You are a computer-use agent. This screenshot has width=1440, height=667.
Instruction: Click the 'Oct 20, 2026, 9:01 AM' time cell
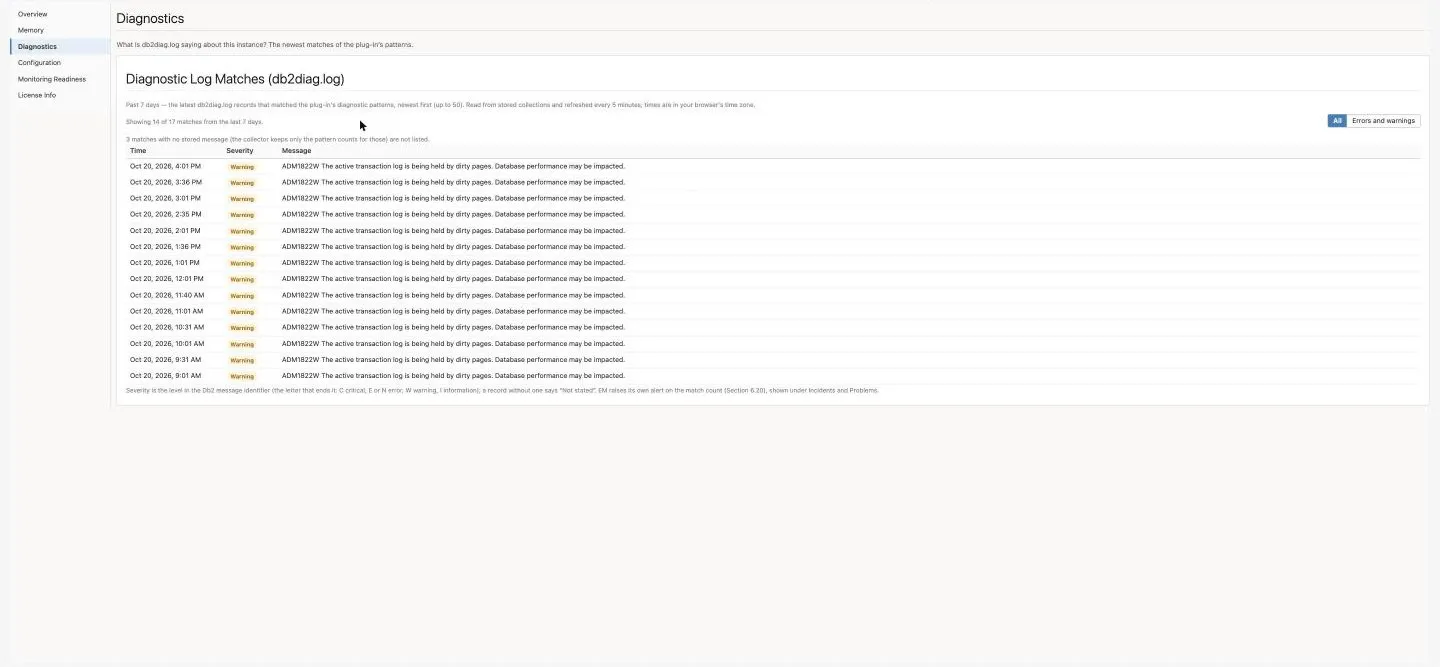[165, 375]
